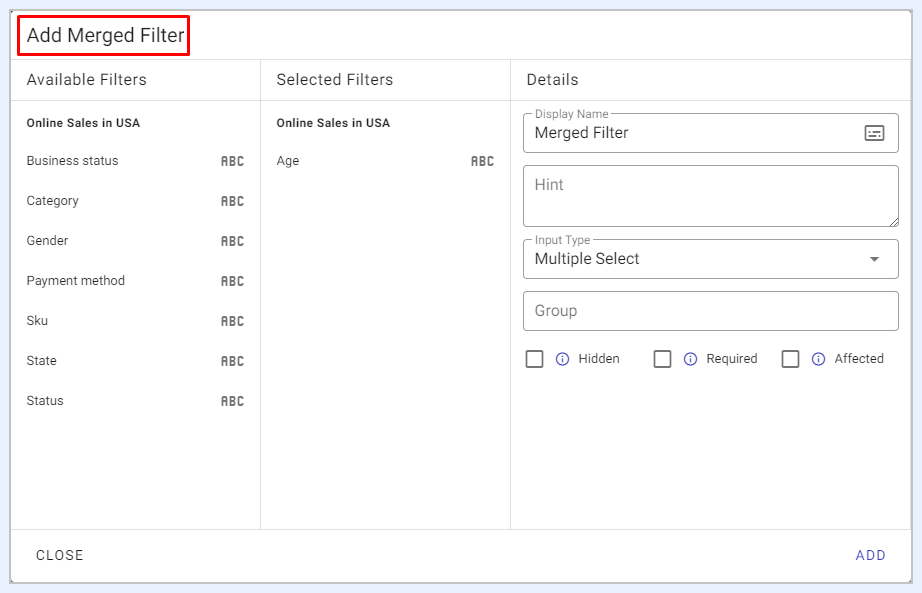
Task: Pick the Gender filter
Action: click(x=135, y=241)
